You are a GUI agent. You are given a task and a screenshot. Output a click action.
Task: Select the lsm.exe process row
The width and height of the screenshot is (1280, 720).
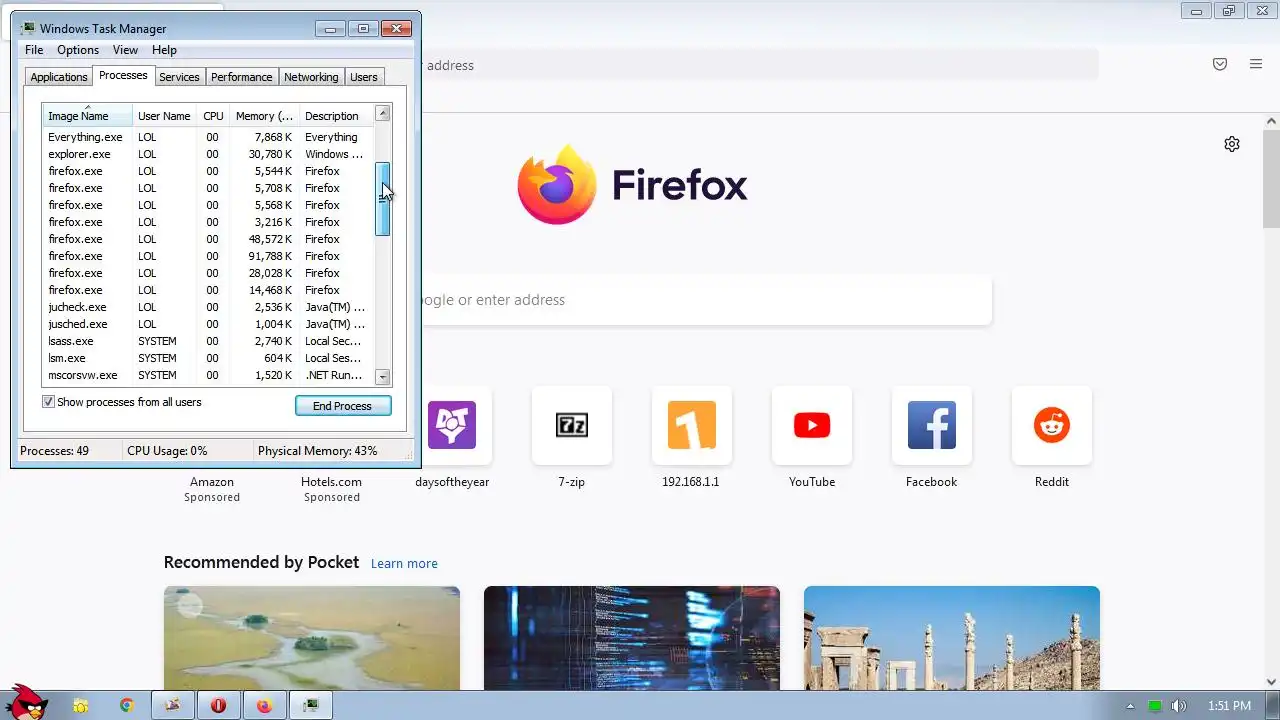pos(208,358)
